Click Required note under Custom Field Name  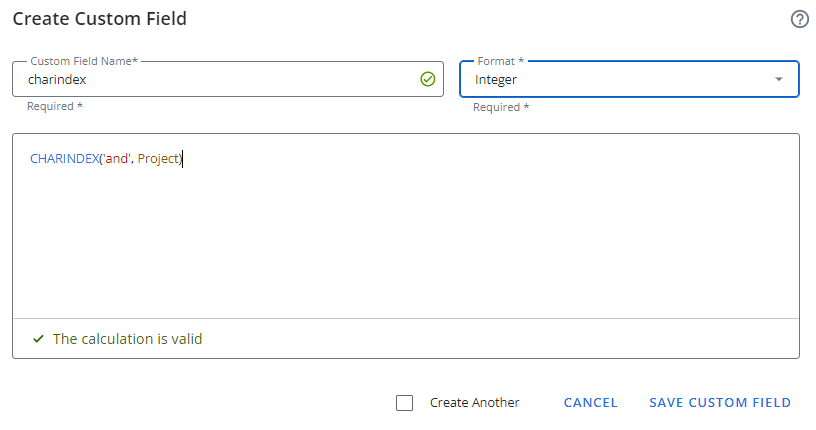click(x=55, y=106)
